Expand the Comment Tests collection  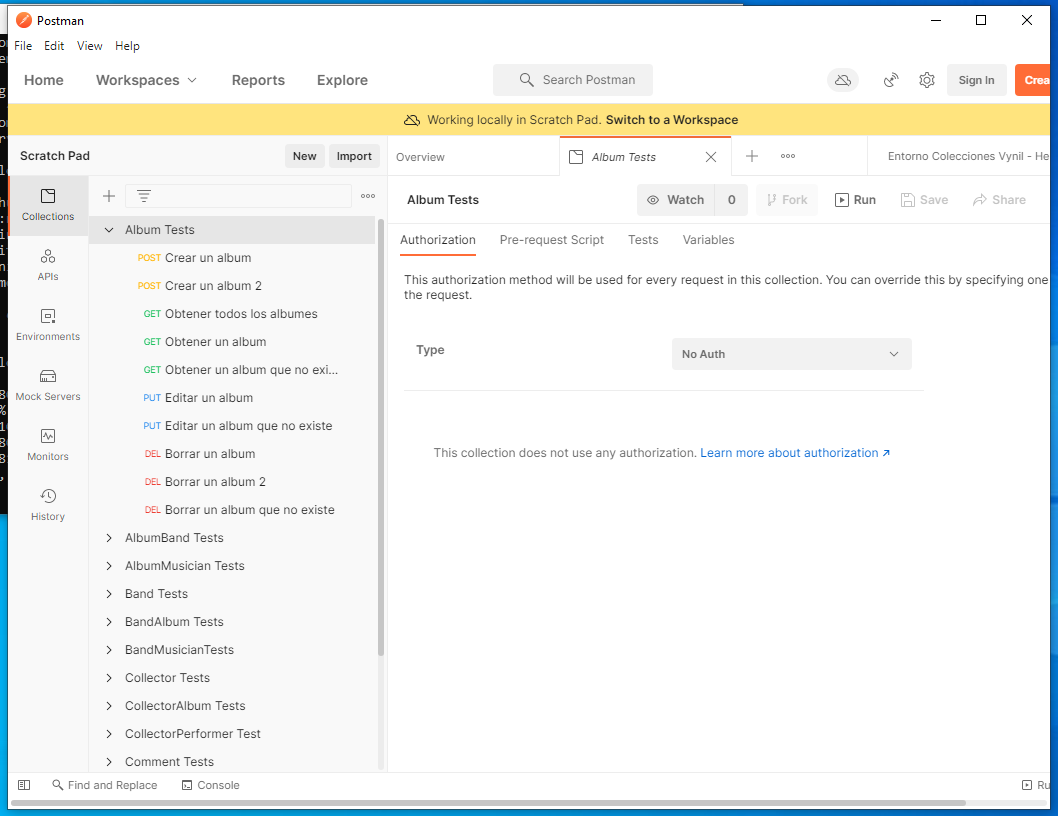click(x=109, y=762)
